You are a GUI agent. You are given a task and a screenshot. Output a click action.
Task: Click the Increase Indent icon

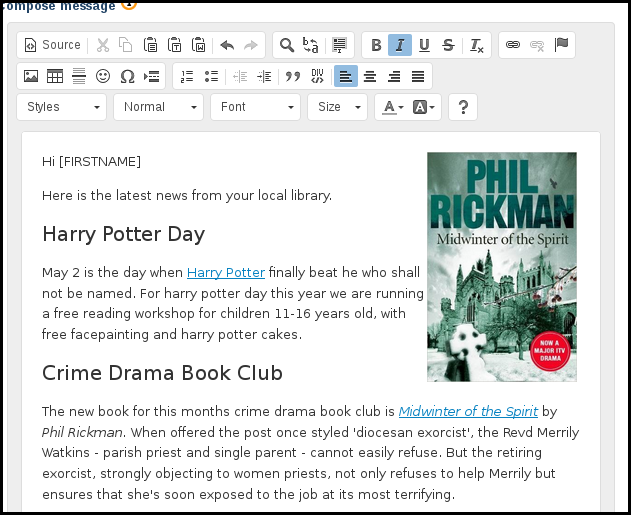(264, 76)
